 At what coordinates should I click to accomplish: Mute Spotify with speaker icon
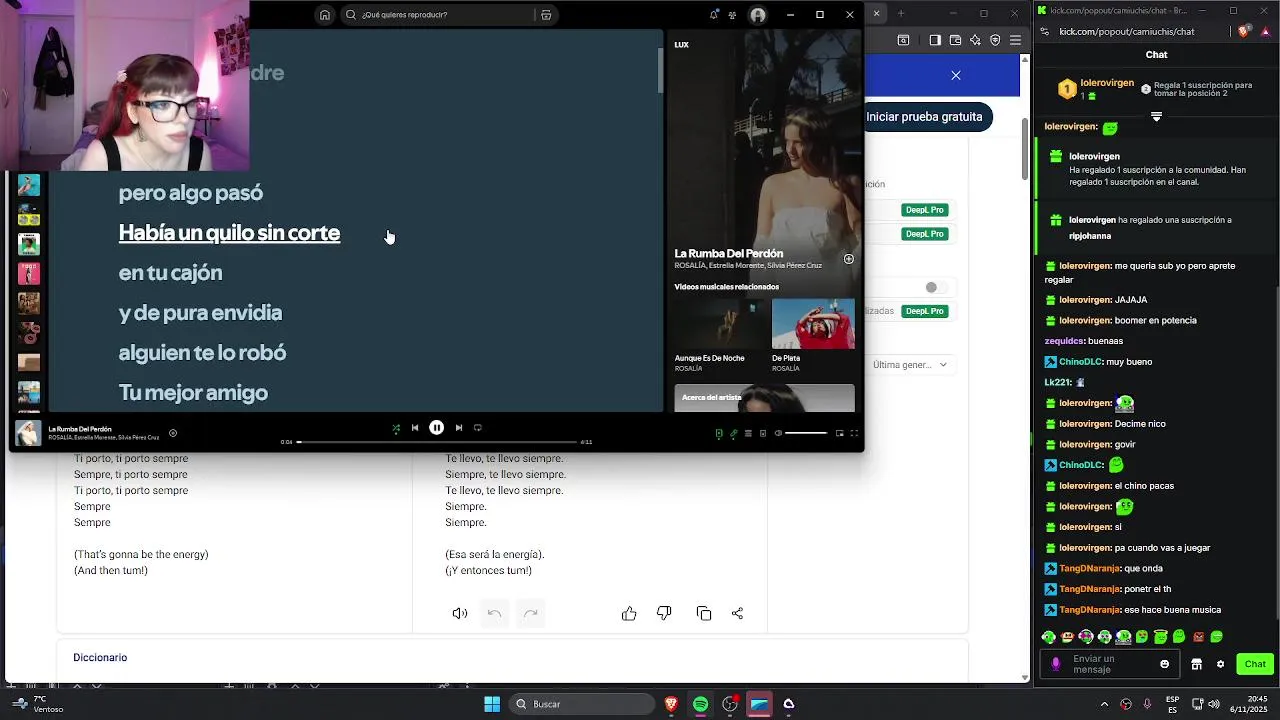tap(778, 433)
